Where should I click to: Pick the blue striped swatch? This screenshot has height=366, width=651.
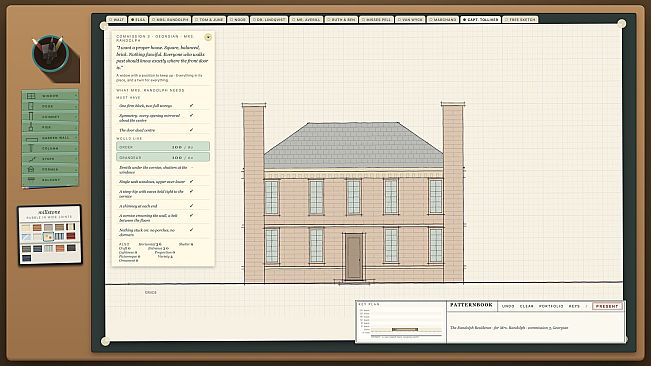(x=59, y=236)
